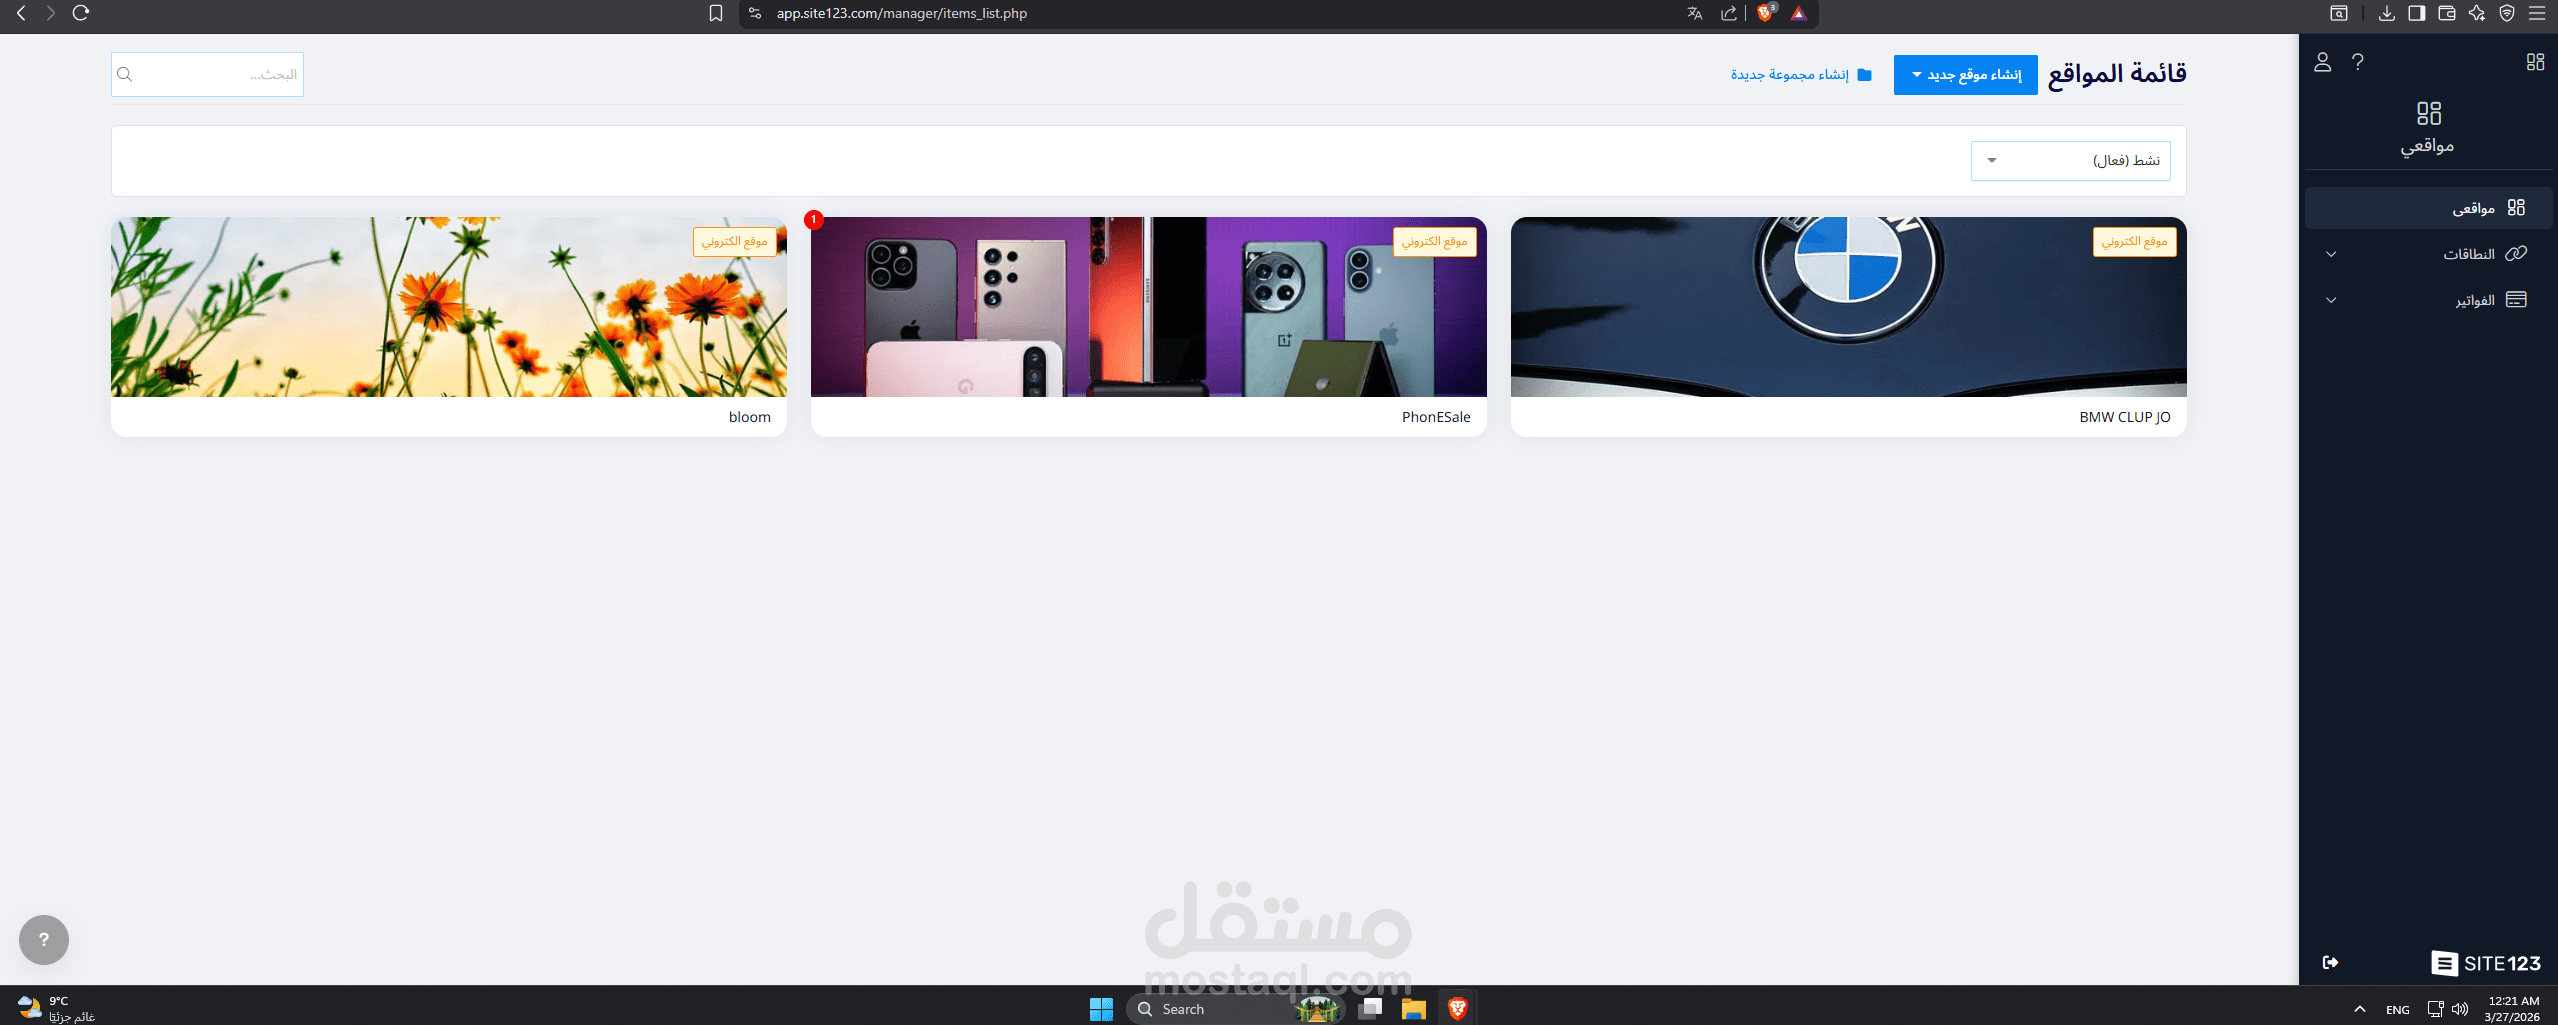
Task: Open the Brave Wallet icon
Action: pyautogui.click(x=2447, y=13)
